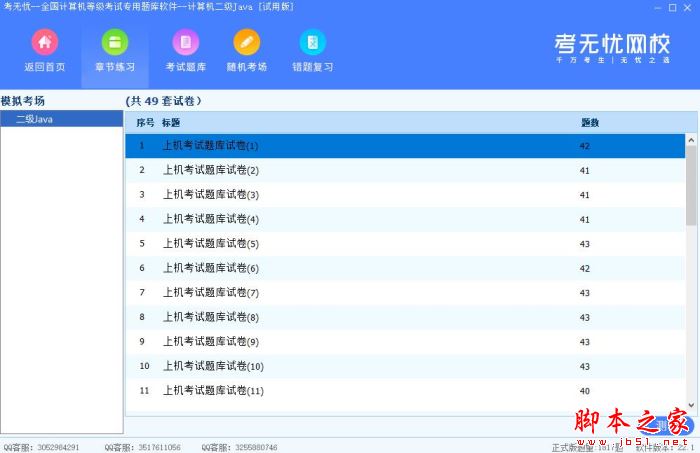Click the 标题 column header
700x453 pixels.
tap(171, 123)
